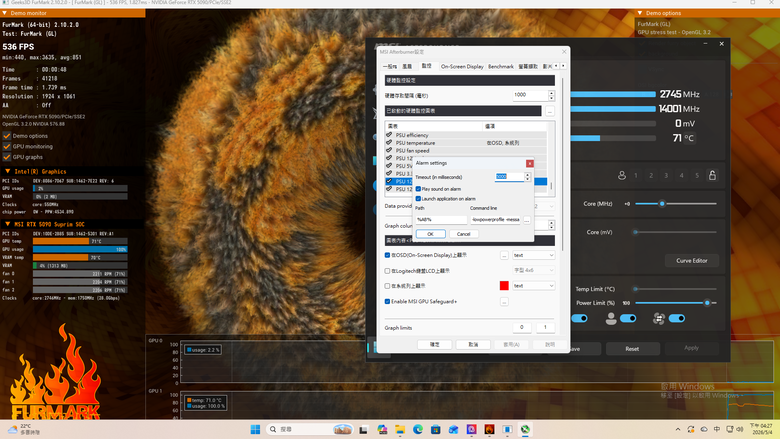
Task: Click the alarm Command line field
Action: tap(495, 219)
